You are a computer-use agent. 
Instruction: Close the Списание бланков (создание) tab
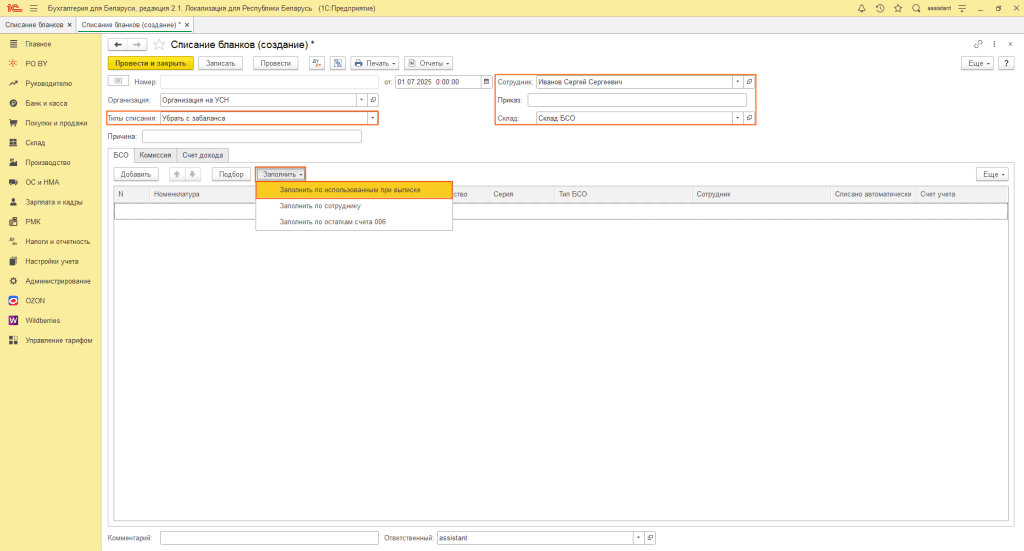point(187,25)
